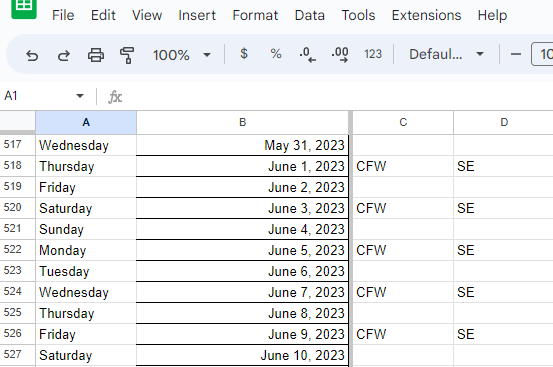Activate the Paint format roller icon

point(127,55)
